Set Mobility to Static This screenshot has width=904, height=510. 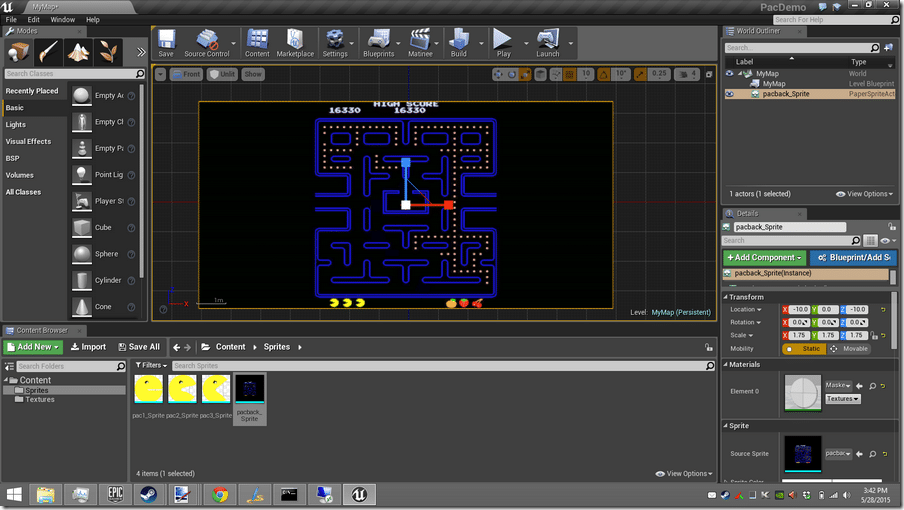click(x=804, y=349)
